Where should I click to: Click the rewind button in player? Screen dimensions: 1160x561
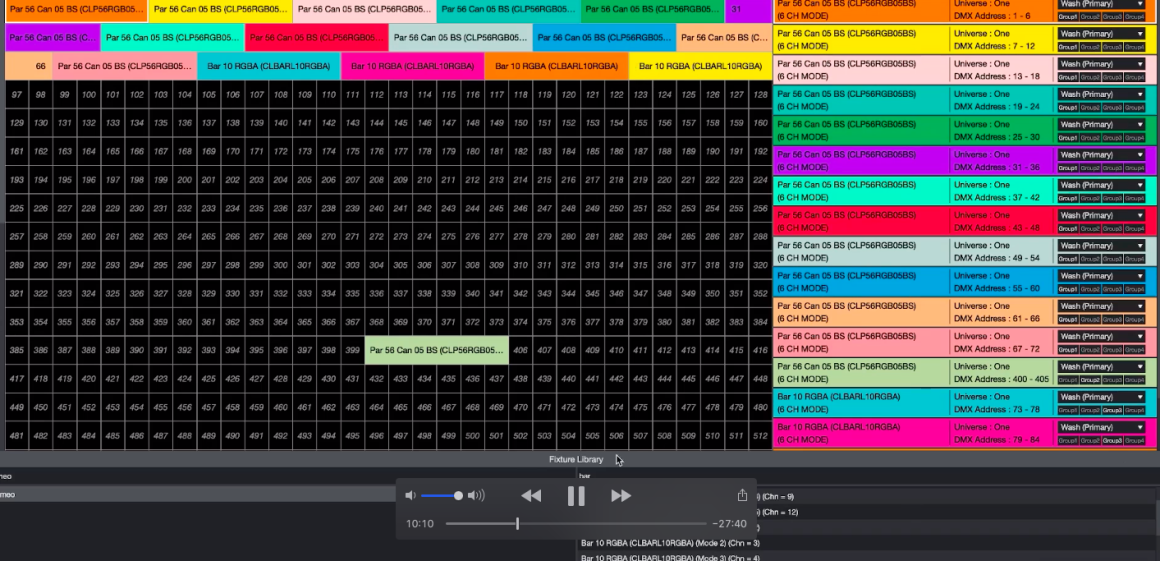(531, 496)
